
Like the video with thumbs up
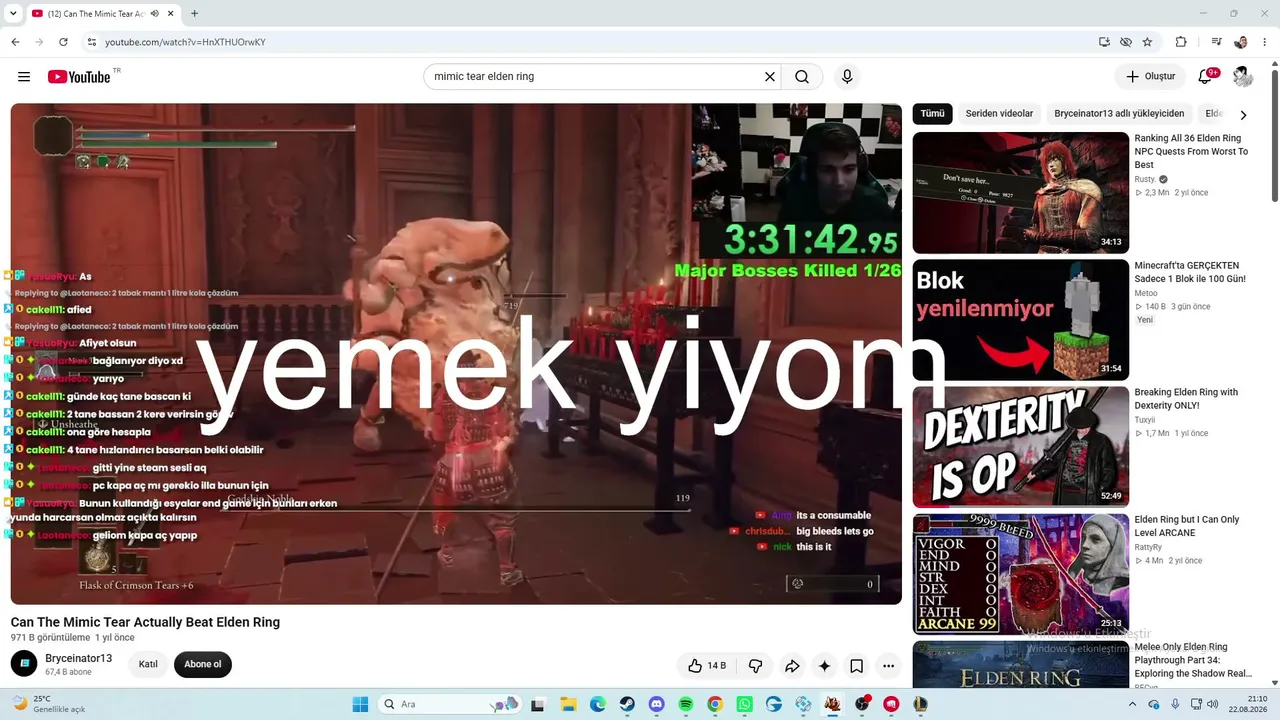(707, 666)
